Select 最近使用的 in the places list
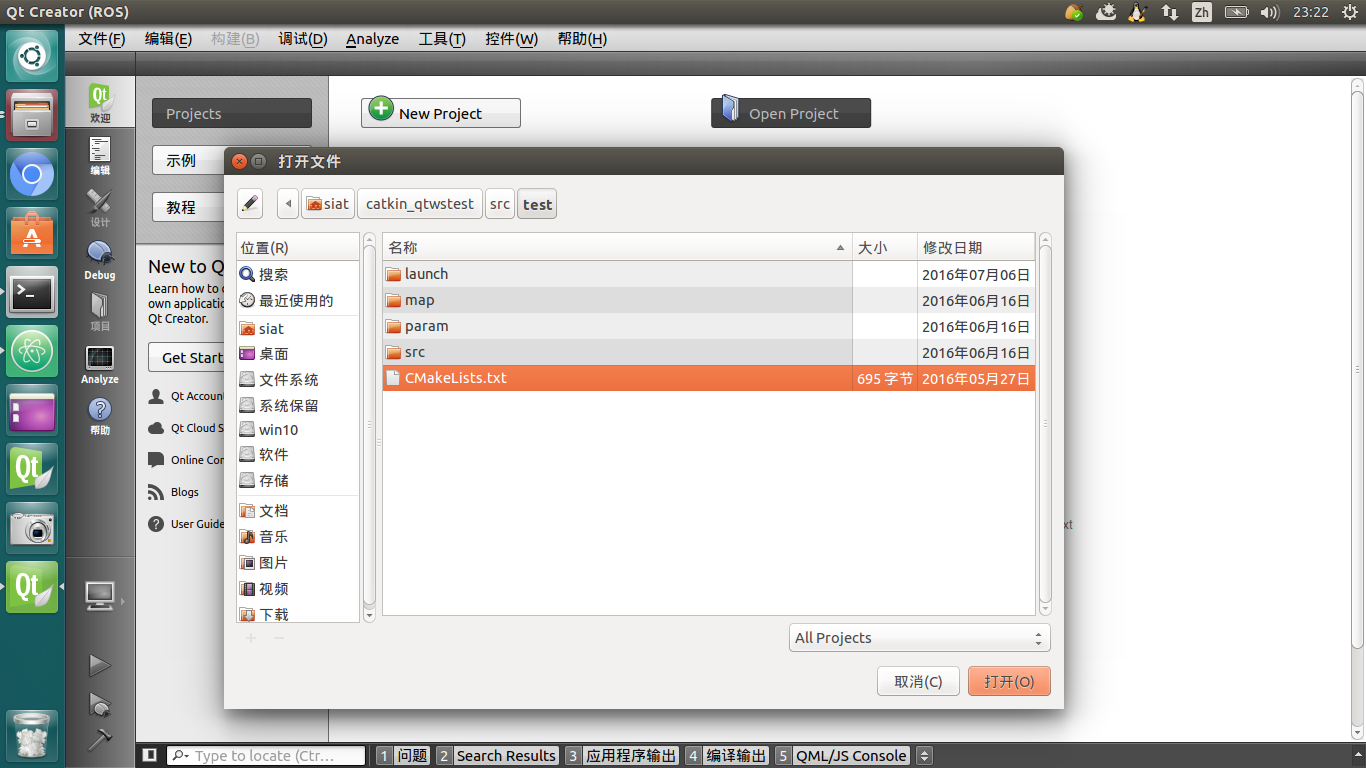Screen dimensions: 1366x768 [x=298, y=300]
